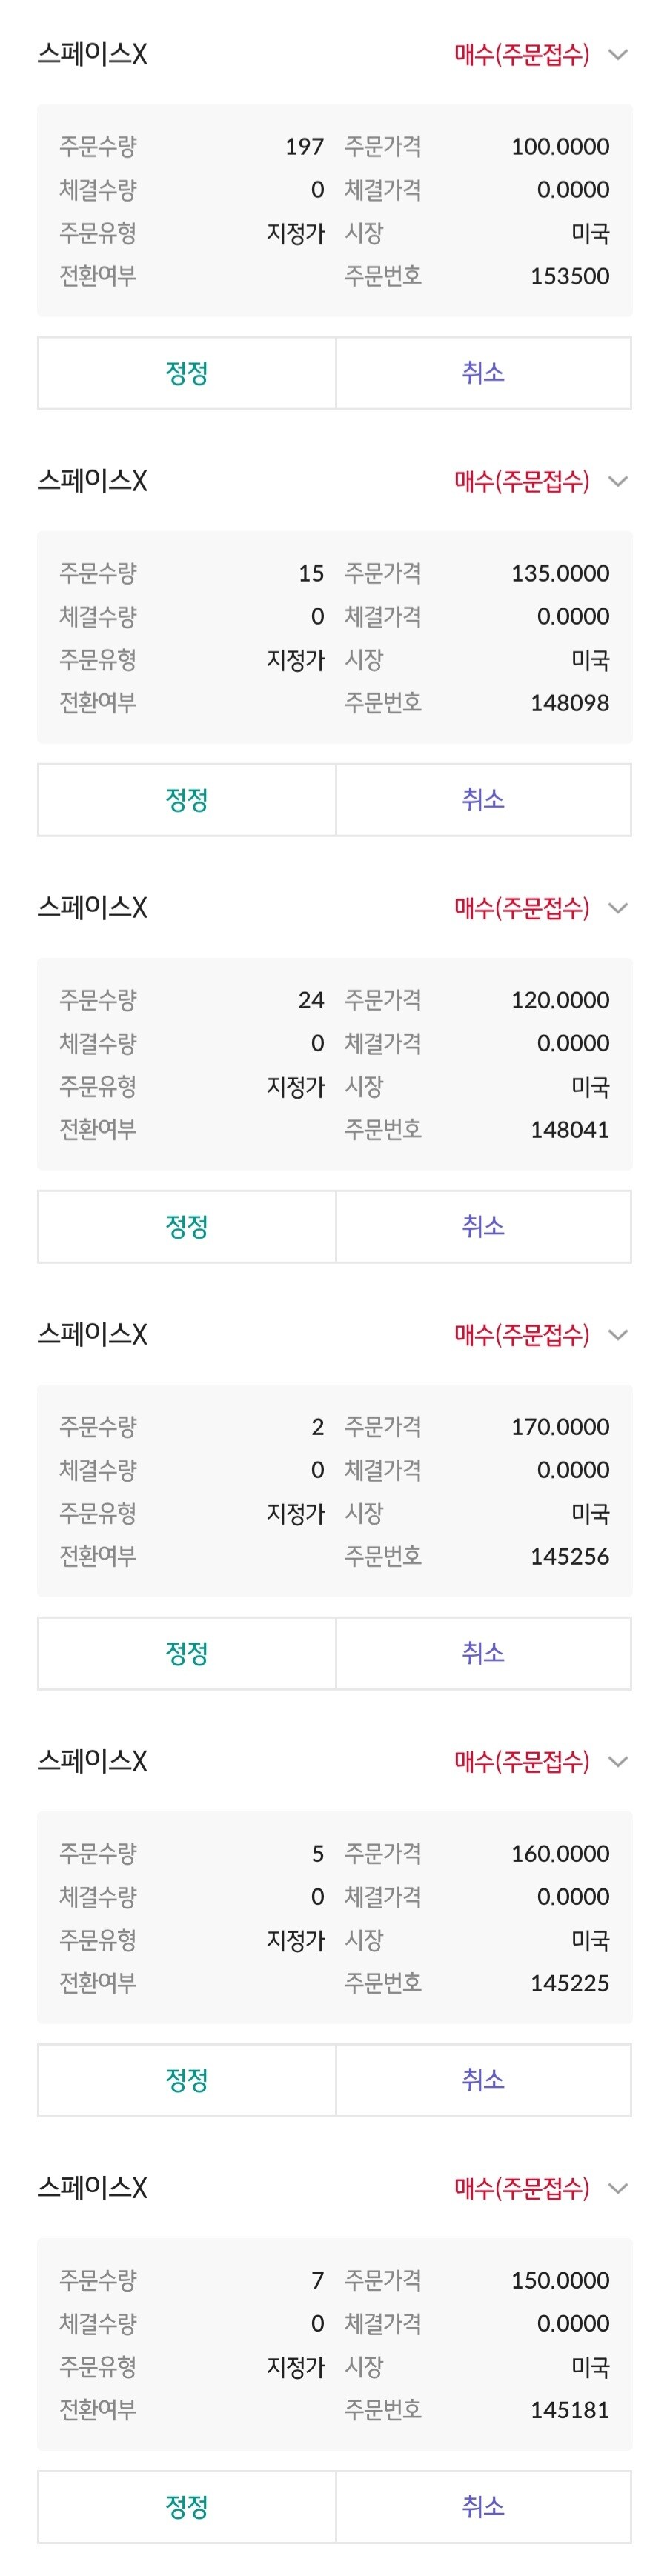The width and height of the screenshot is (670, 2576).
Task: Click 정정 for the 24-quantity order
Action: (x=187, y=1227)
